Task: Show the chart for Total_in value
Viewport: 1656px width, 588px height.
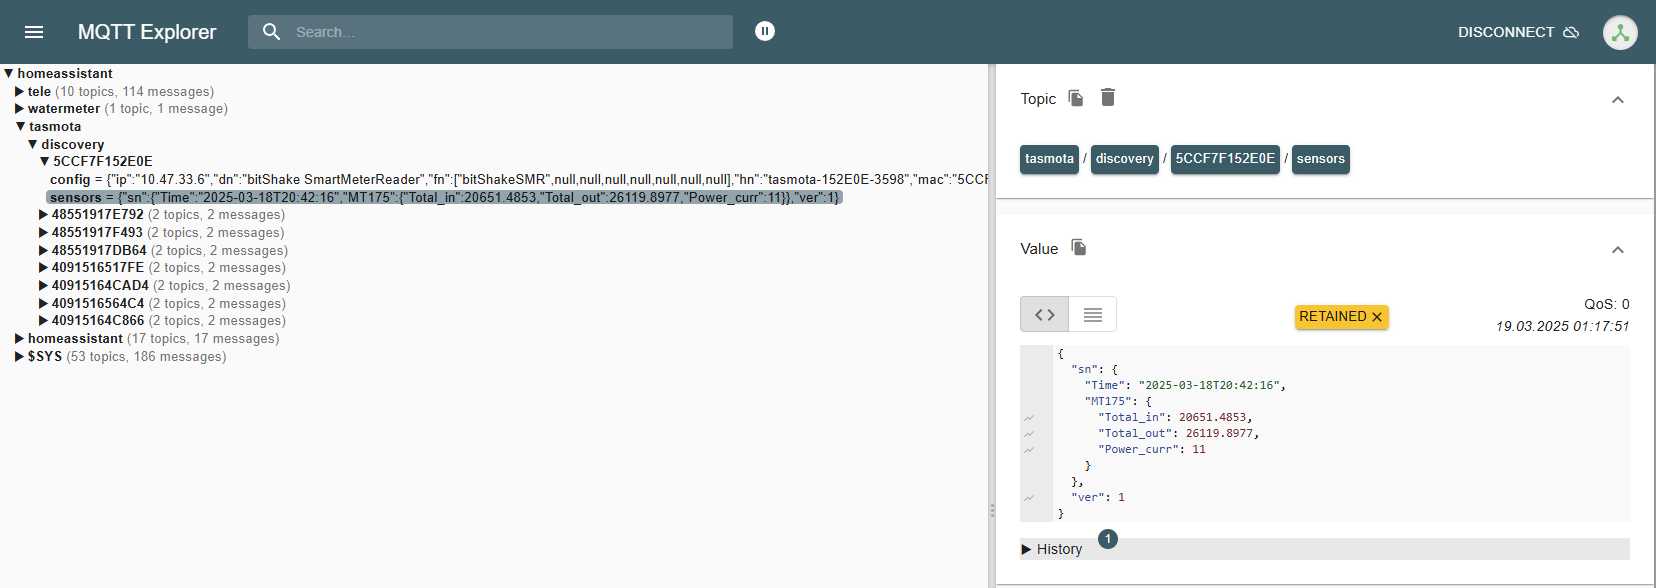Action: click(1029, 418)
